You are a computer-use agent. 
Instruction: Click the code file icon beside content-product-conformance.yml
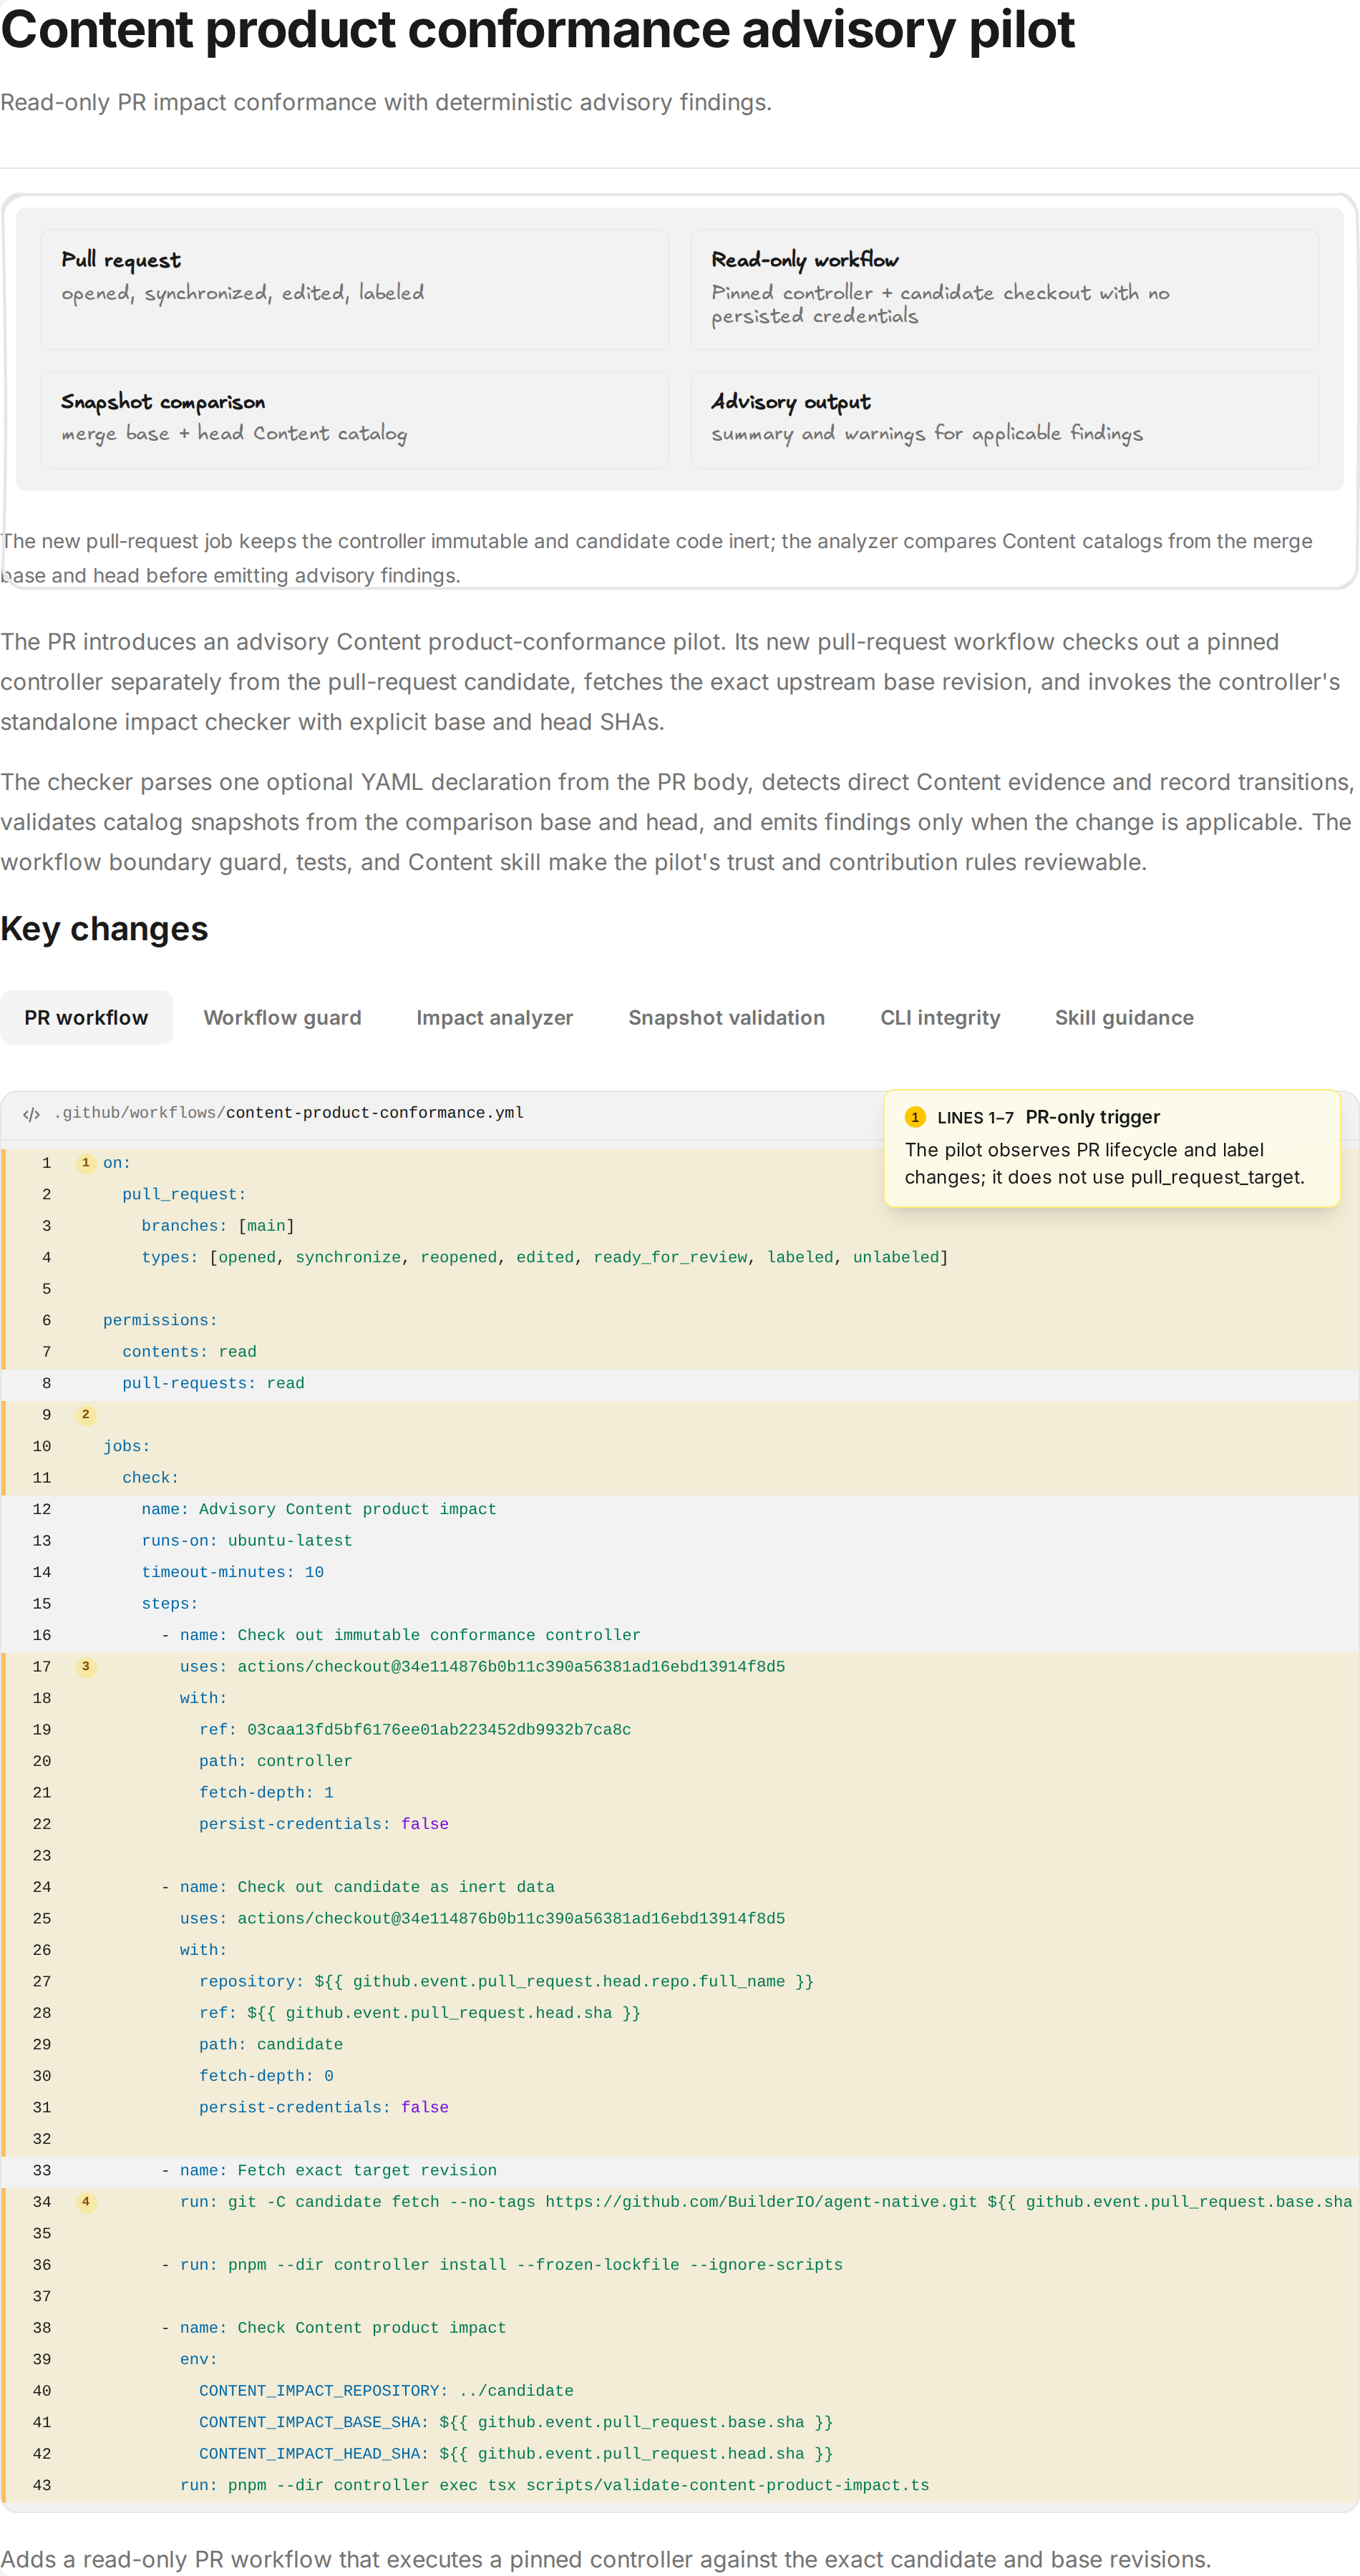[31, 1114]
